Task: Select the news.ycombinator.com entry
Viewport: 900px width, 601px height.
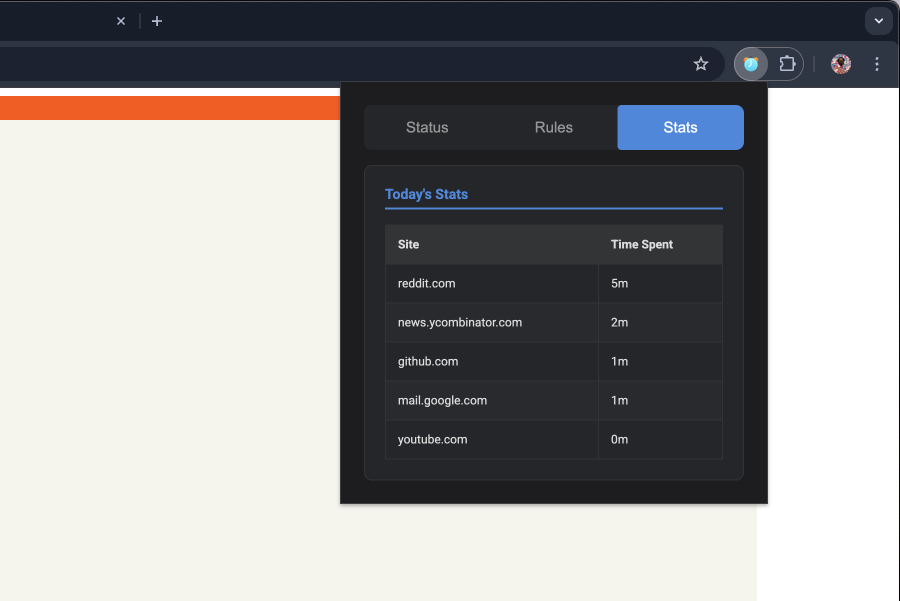Action: tap(459, 323)
